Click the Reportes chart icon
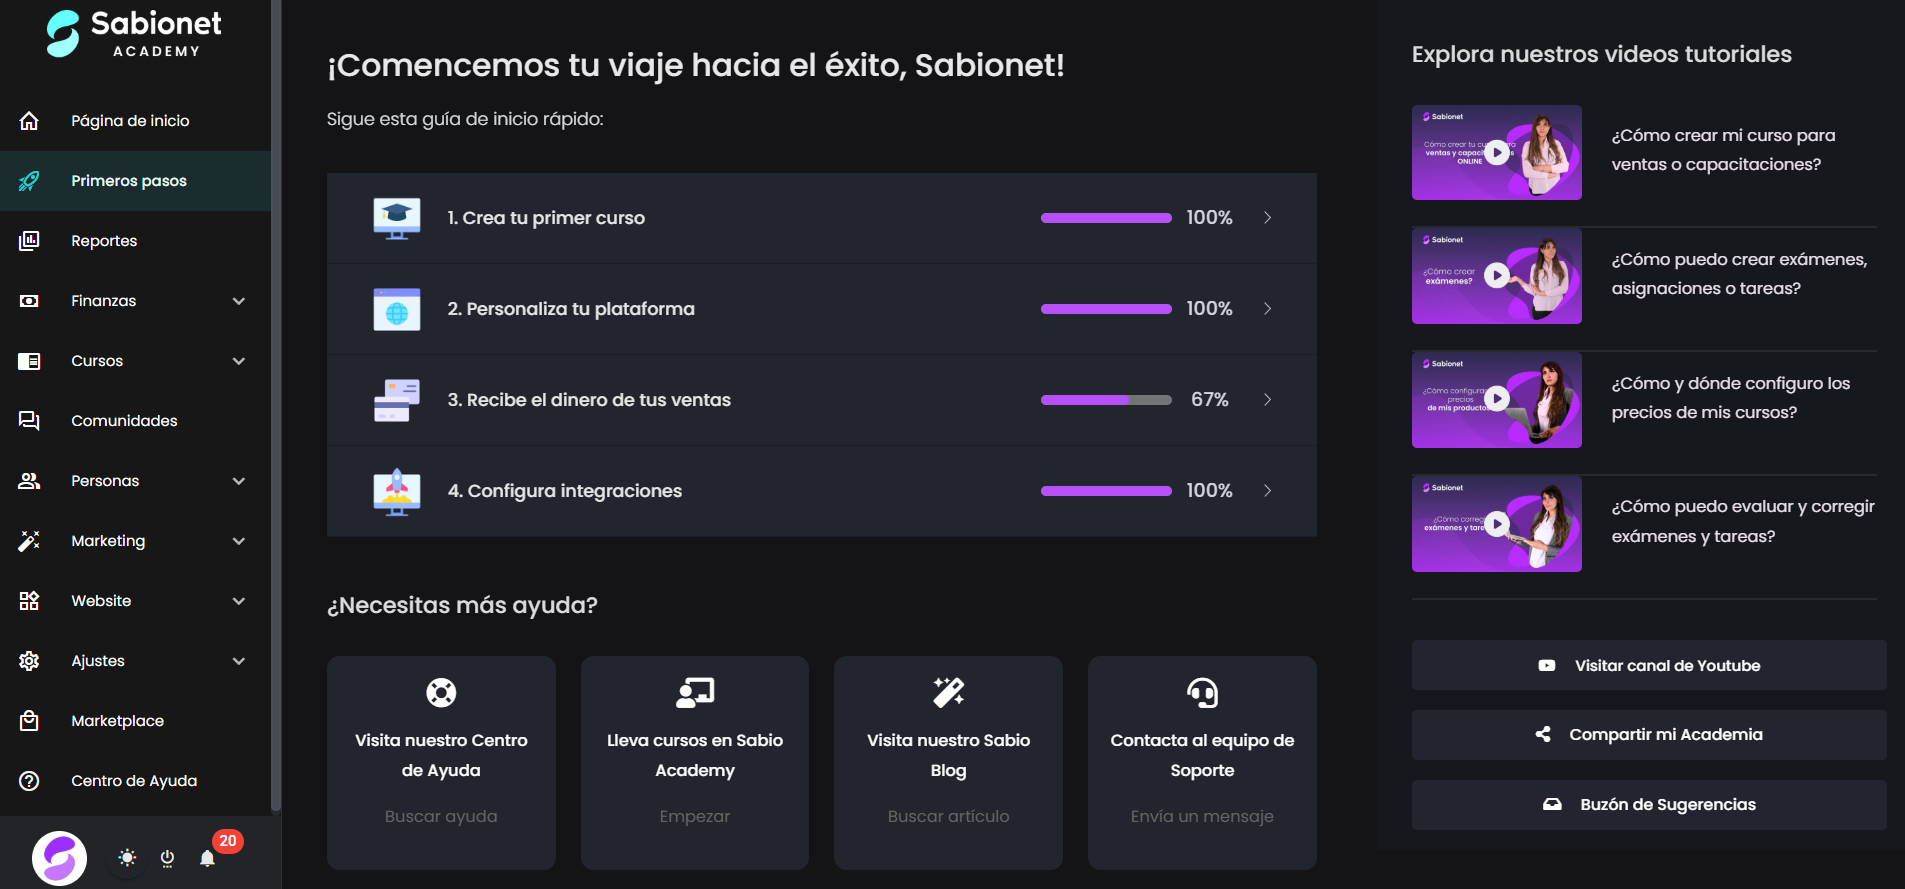 (29, 241)
